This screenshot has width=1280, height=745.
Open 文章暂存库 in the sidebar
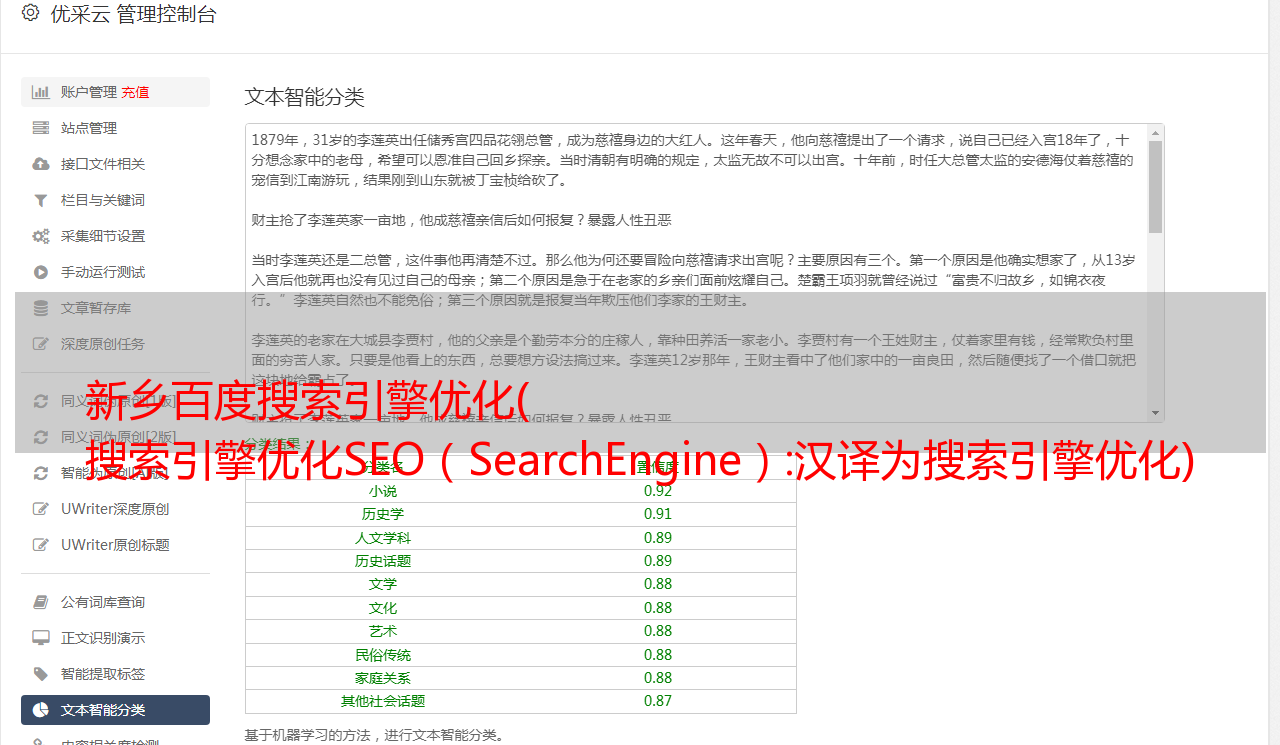115,308
